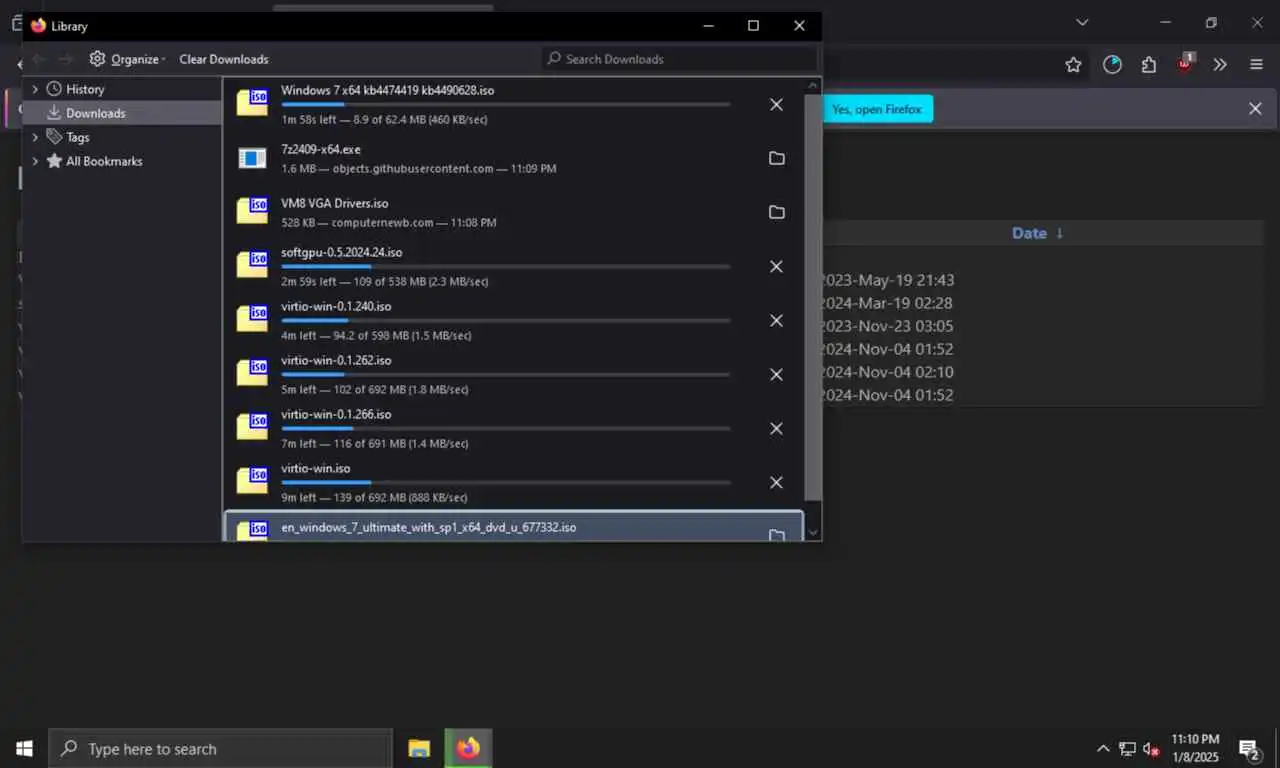The width and height of the screenshot is (1280, 768).
Task: Click the Windows 7 x64 kb4474419 progress bar
Action: (505, 104)
